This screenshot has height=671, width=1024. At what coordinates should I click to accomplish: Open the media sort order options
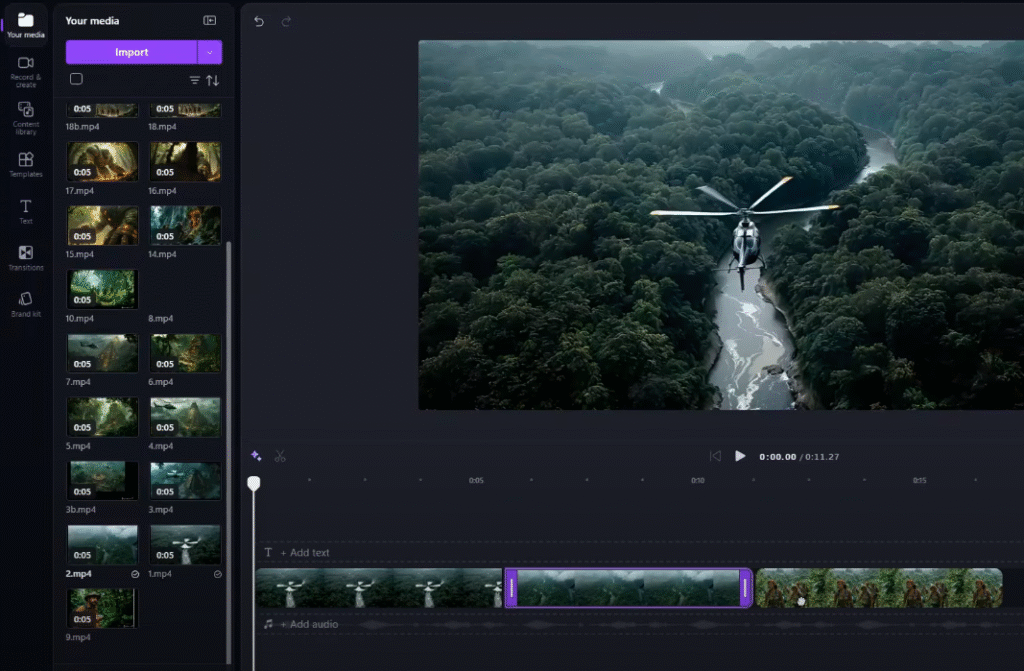coord(213,80)
